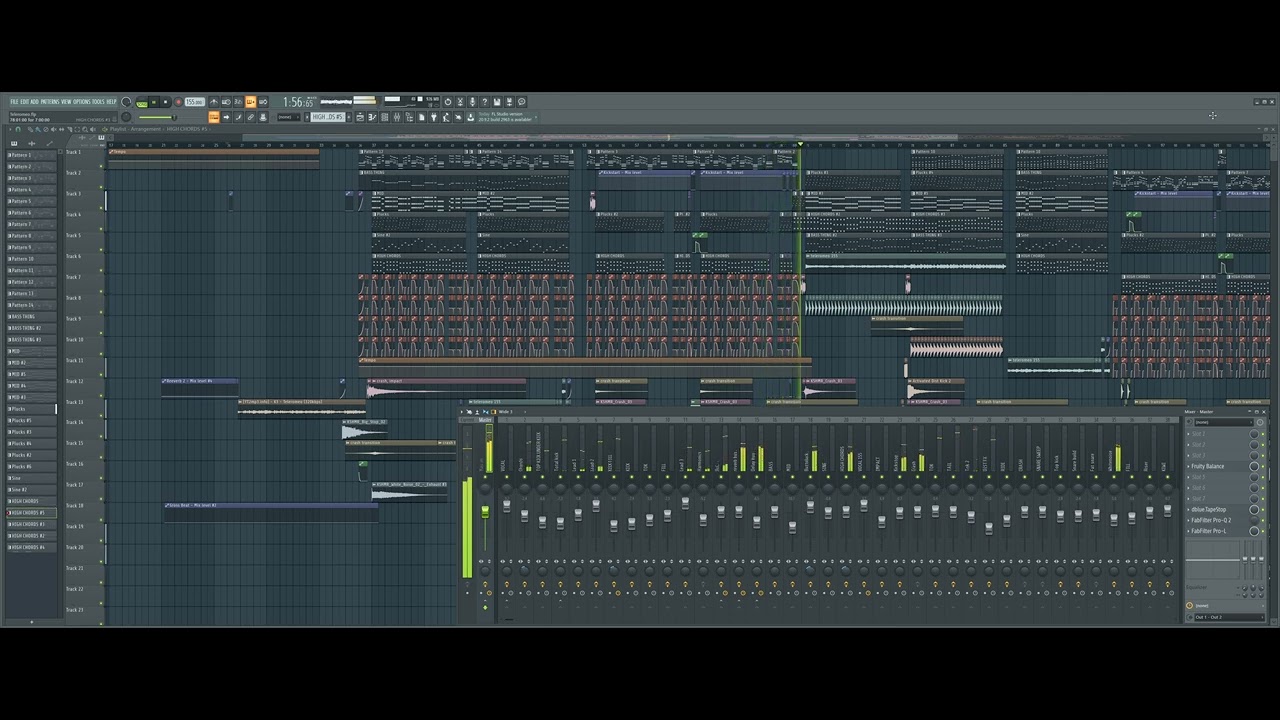Toggle FabFilter Pro-L slot enable LED
The width and height of the screenshot is (1280, 720).
click(1263, 531)
